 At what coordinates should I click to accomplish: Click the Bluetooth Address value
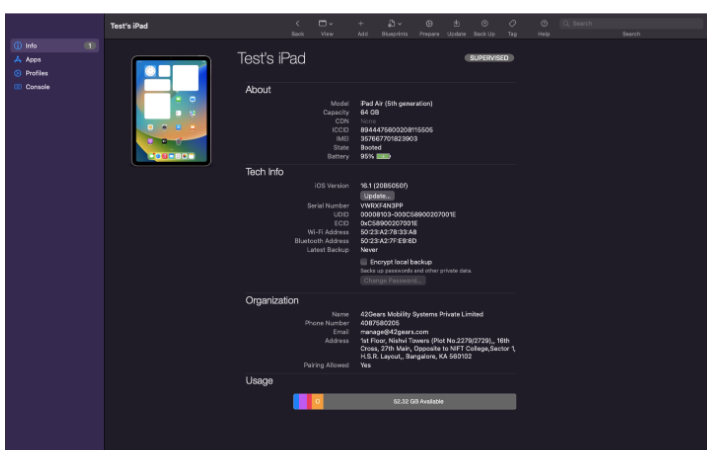click(x=388, y=241)
